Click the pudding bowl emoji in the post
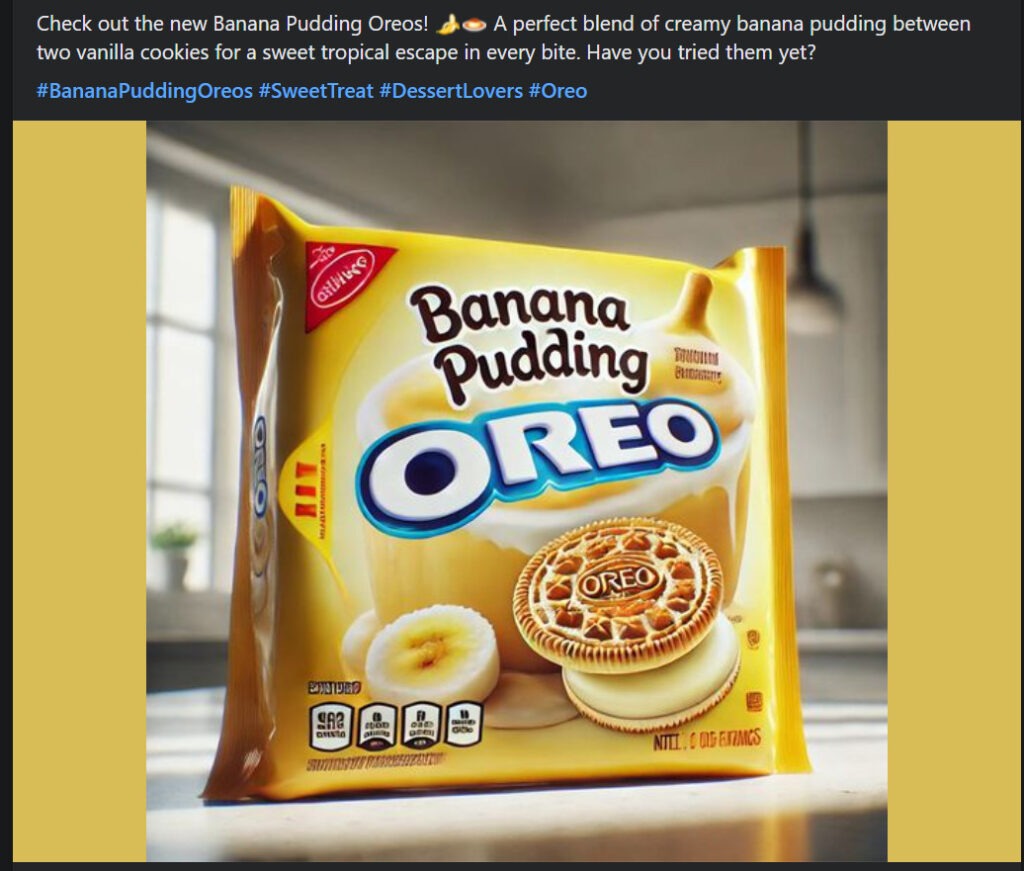Screen dimensions: 1024x871 pyautogui.click(x=475, y=25)
